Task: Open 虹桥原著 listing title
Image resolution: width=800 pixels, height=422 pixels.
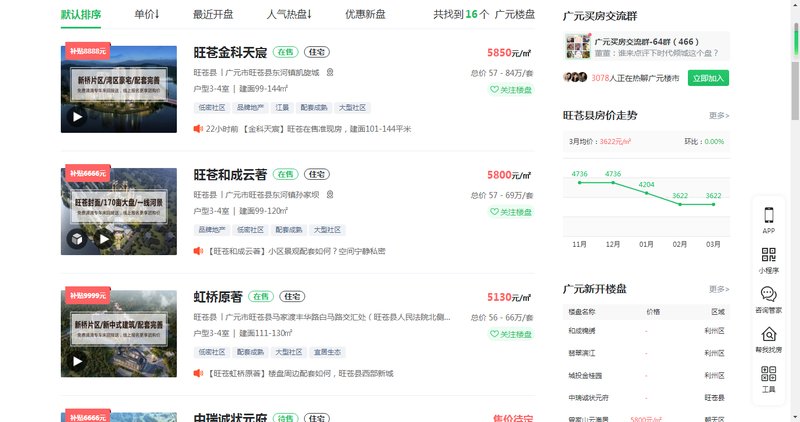Action: 218,297
